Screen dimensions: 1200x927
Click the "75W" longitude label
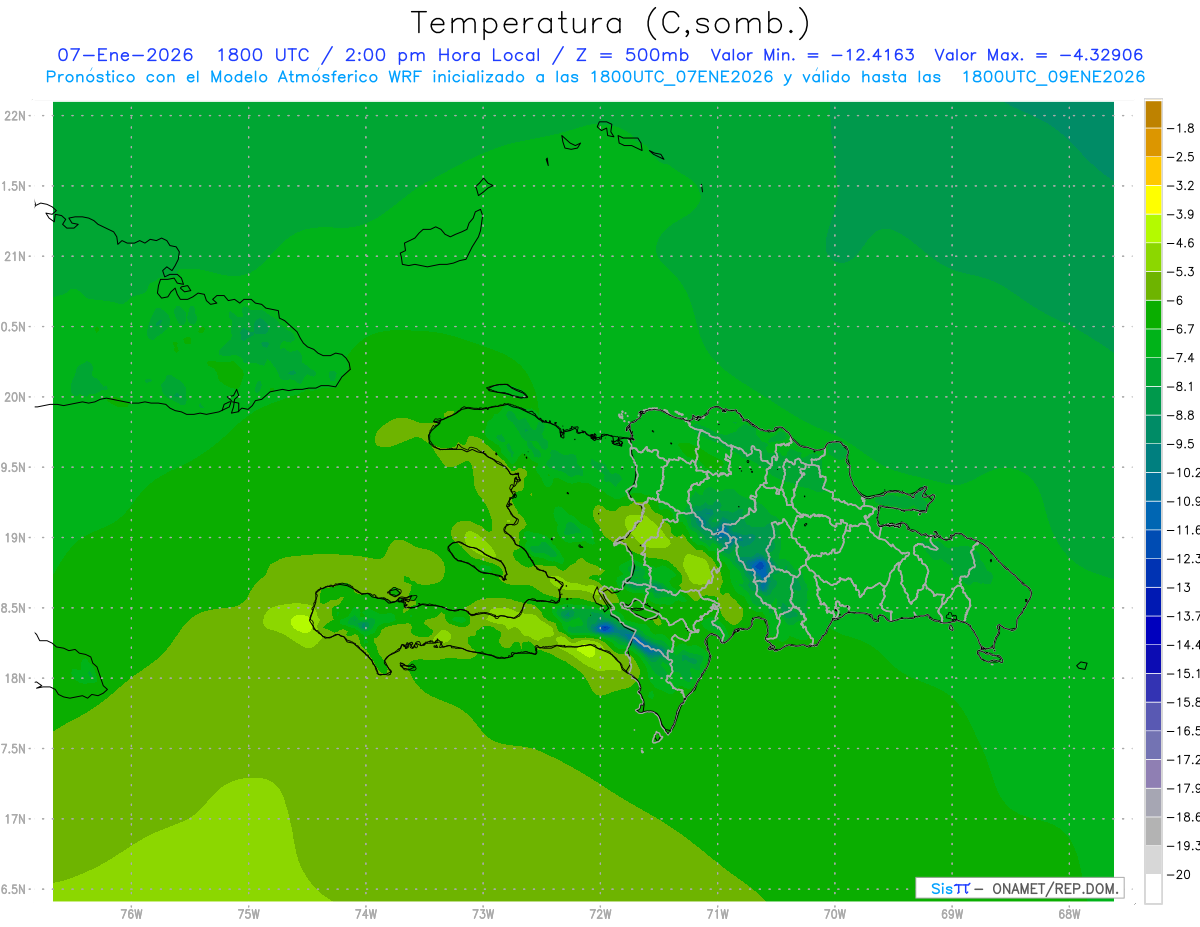tap(249, 914)
